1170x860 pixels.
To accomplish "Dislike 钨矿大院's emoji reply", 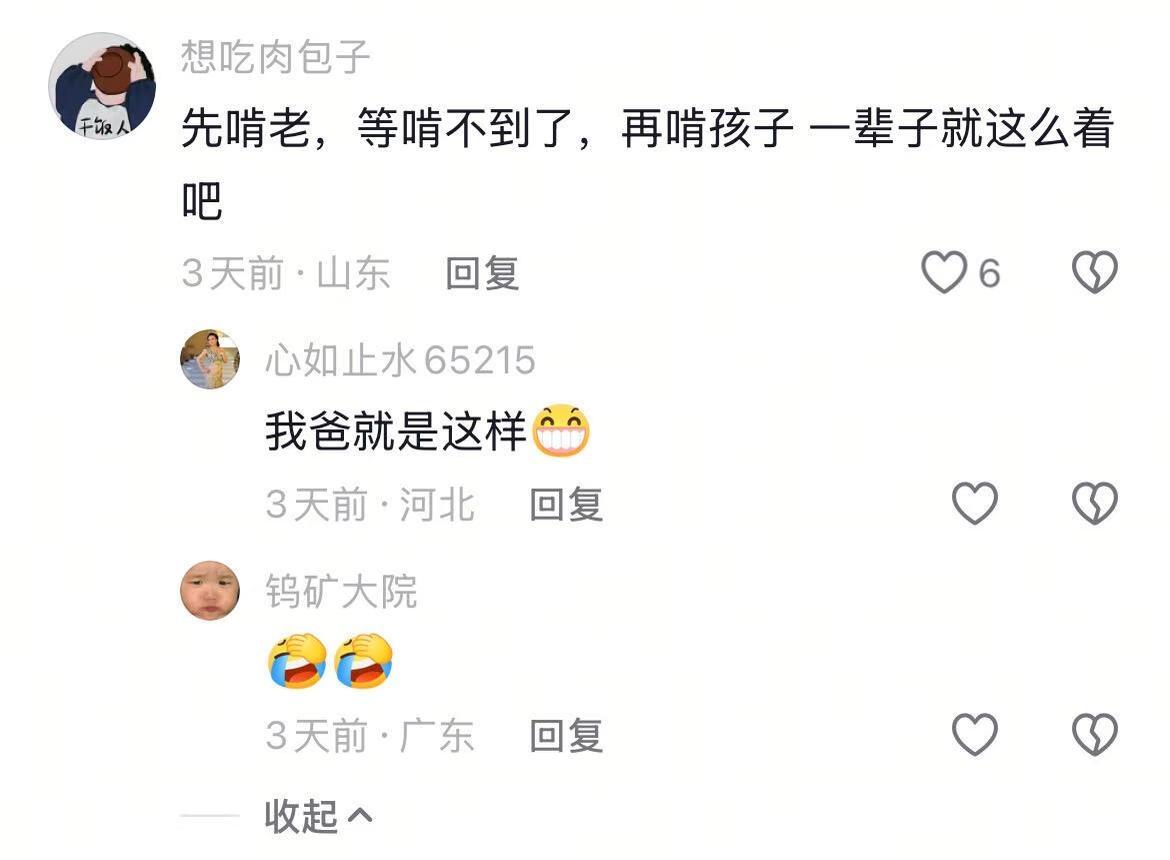I will (1095, 735).
